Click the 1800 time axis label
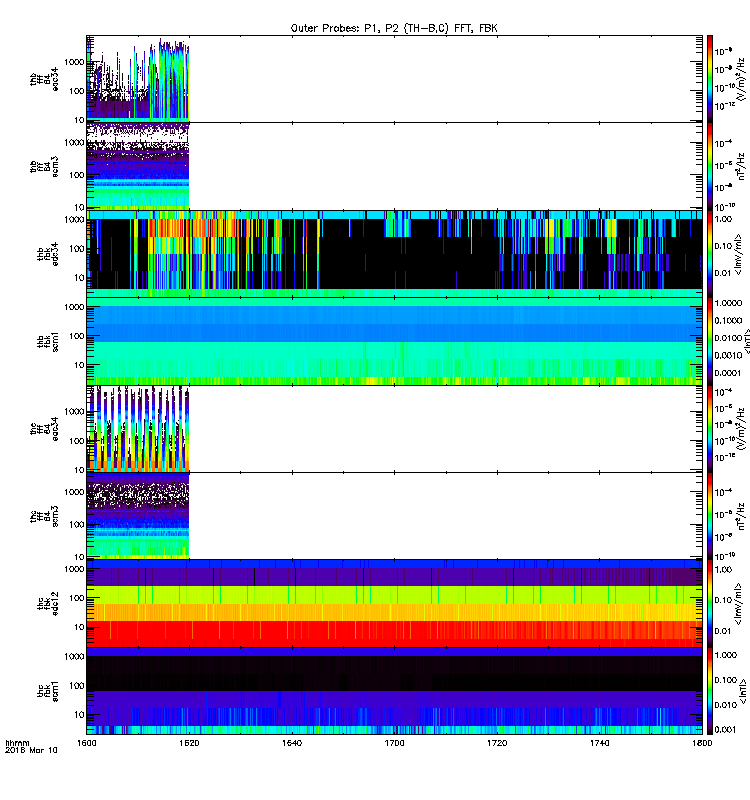 702,743
